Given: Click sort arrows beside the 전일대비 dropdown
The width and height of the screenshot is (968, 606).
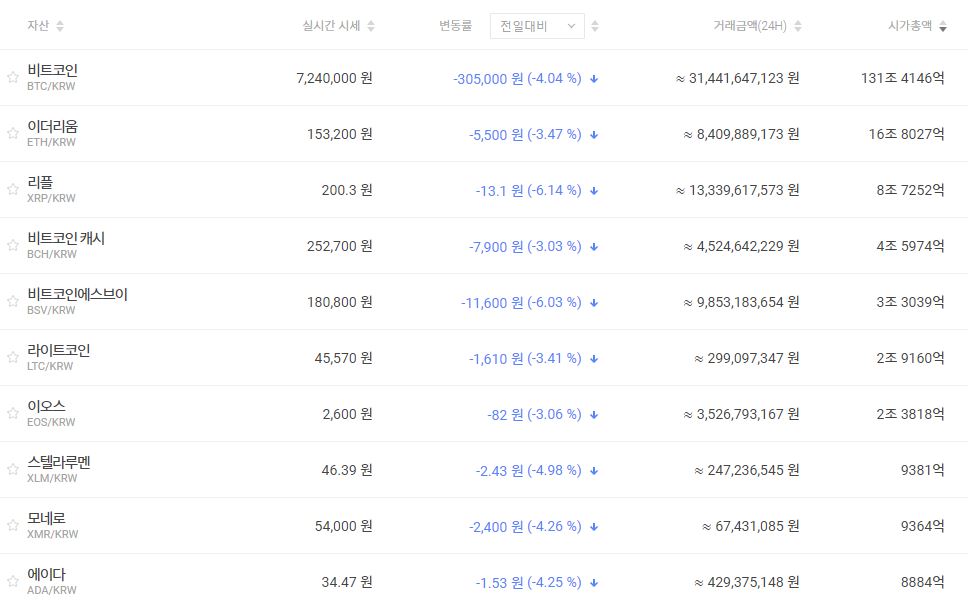Looking at the screenshot, I should [596, 26].
